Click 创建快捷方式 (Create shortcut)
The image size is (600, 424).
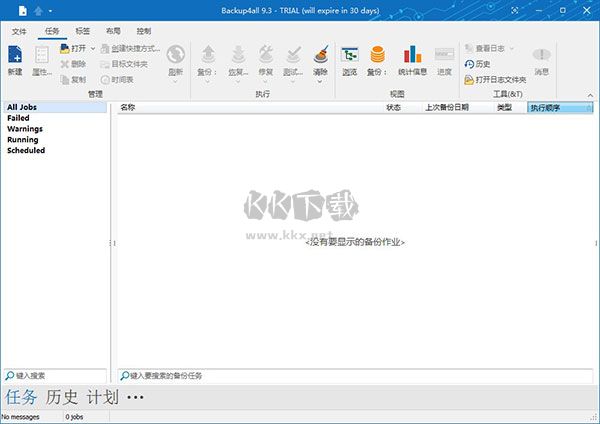click(130, 49)
